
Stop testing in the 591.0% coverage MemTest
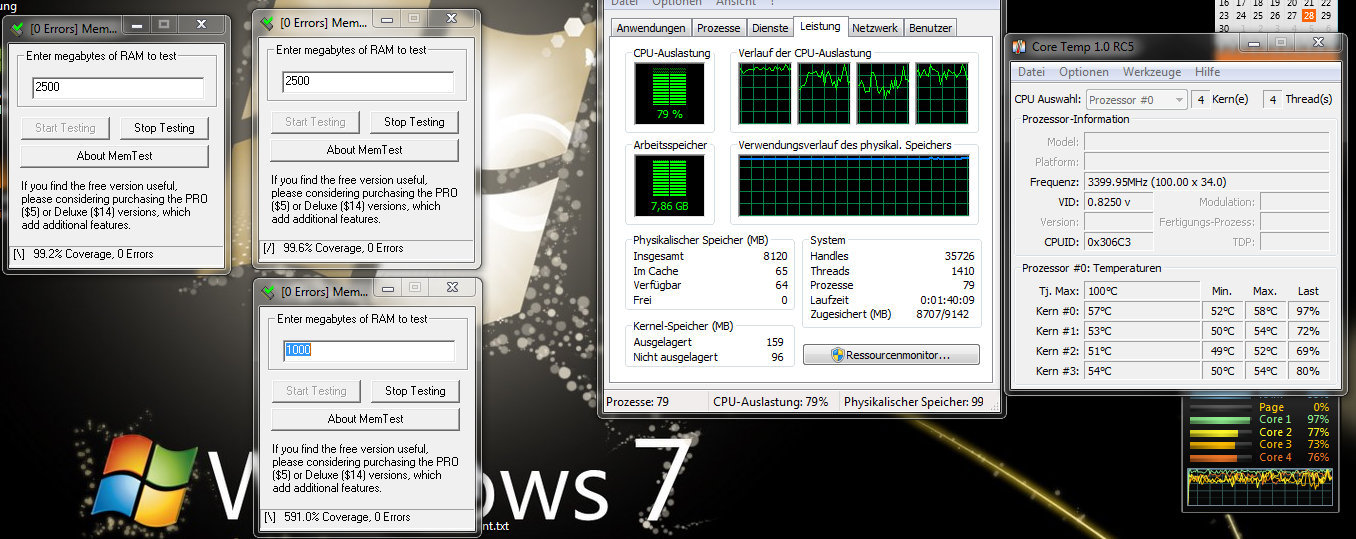click(415, 391)
